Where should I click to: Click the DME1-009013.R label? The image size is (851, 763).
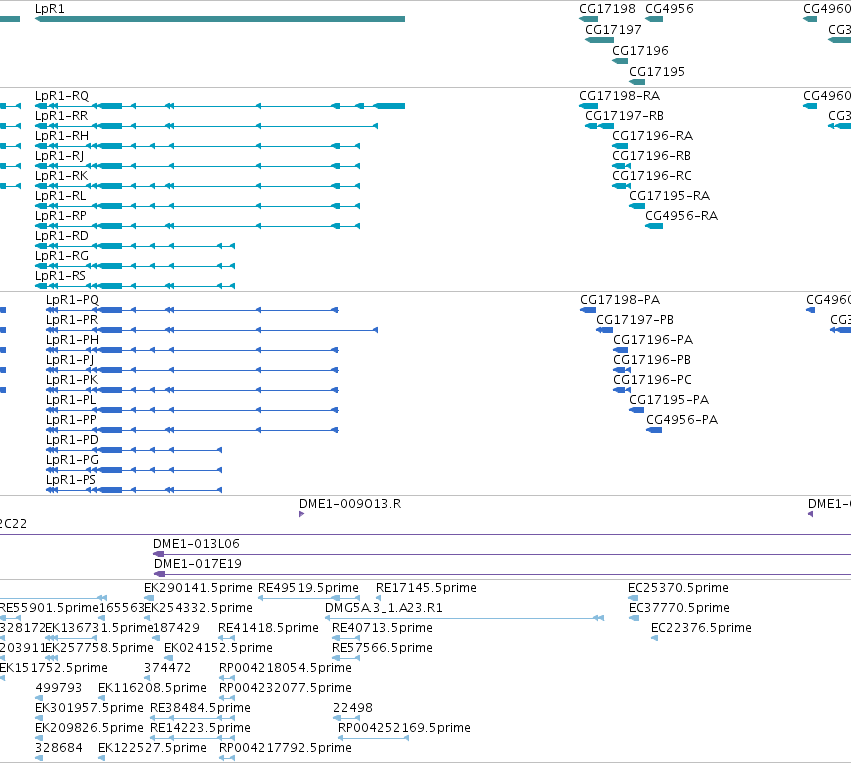350,504
